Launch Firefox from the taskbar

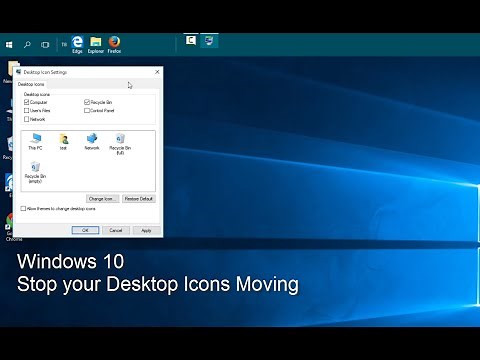(x=114, y=45)
